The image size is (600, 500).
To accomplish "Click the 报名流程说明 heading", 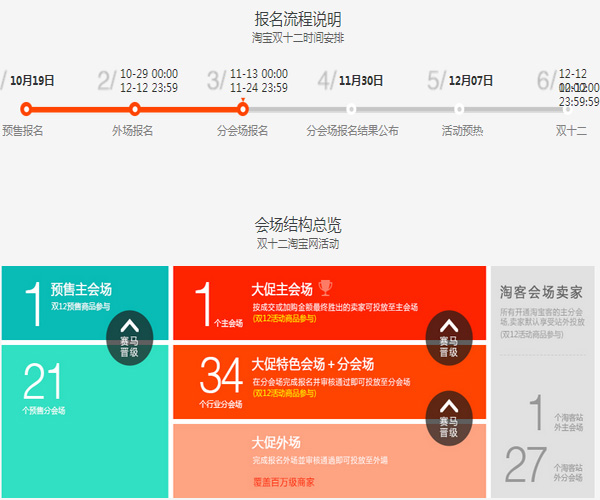I will [298, 20].
